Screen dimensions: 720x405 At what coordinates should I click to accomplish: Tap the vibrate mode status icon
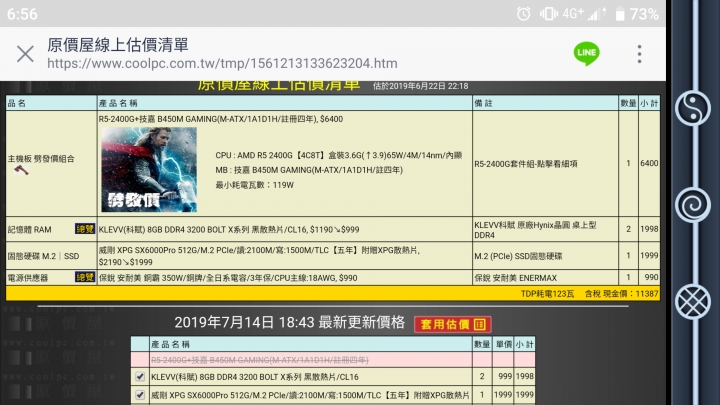click(549, 14)
